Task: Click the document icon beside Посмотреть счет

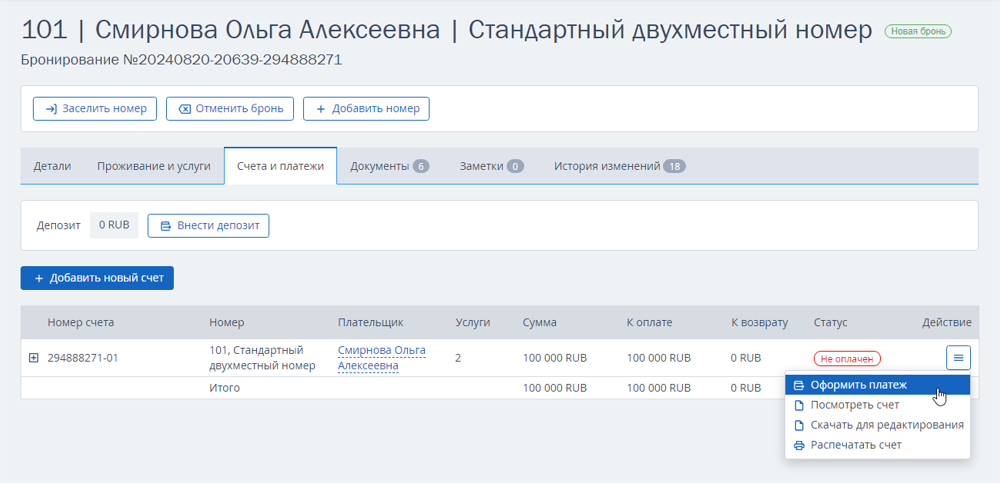Action: (x=798, y=405)
